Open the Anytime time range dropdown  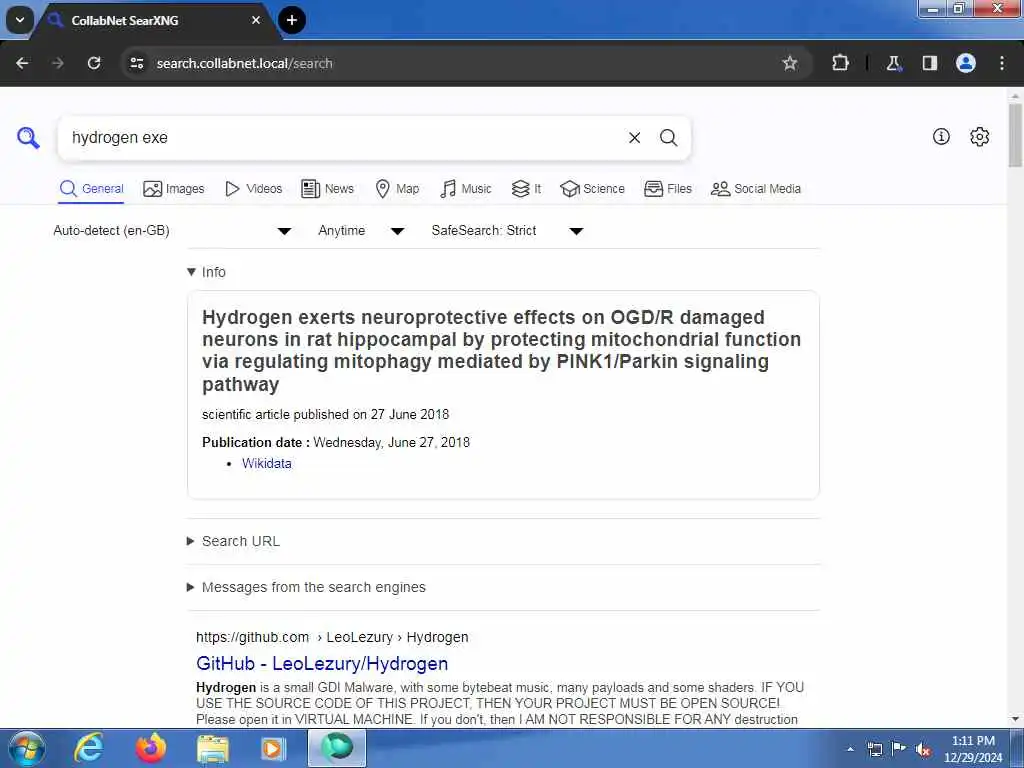(361, 231)
